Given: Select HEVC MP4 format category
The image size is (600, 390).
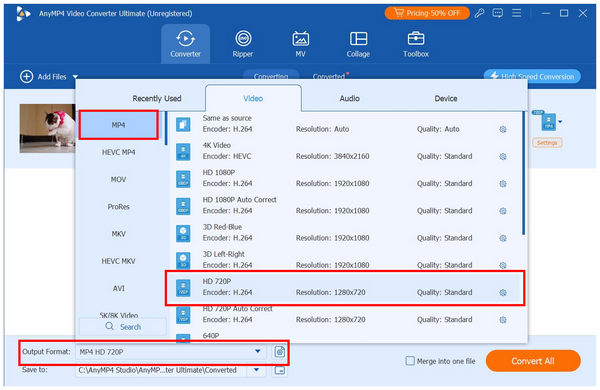Looking at the screenshot, I should click(118, 152).
